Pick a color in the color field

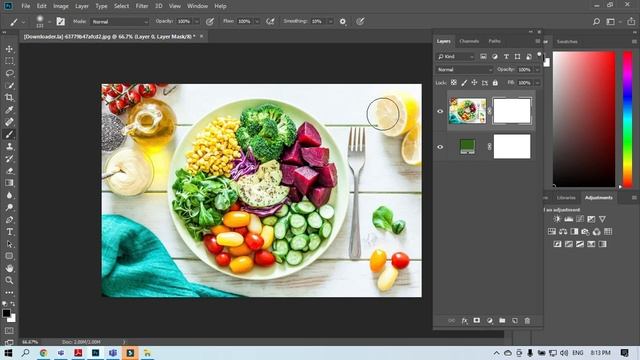click(584, 119)
